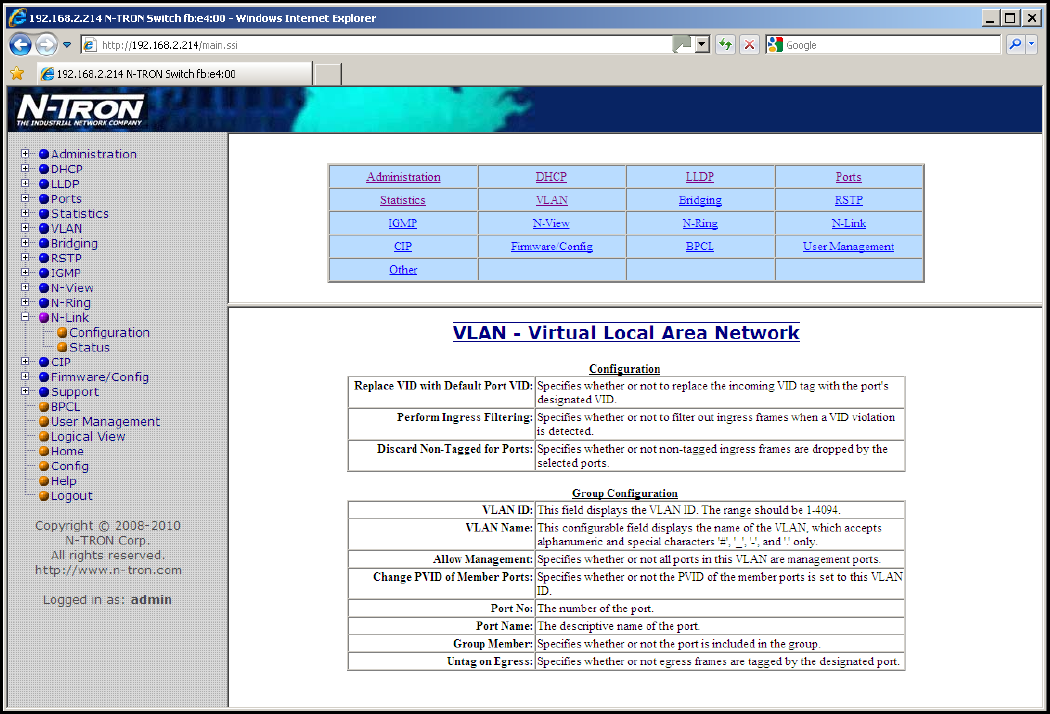Open the Administration link in help table

(x=403, y=177)
